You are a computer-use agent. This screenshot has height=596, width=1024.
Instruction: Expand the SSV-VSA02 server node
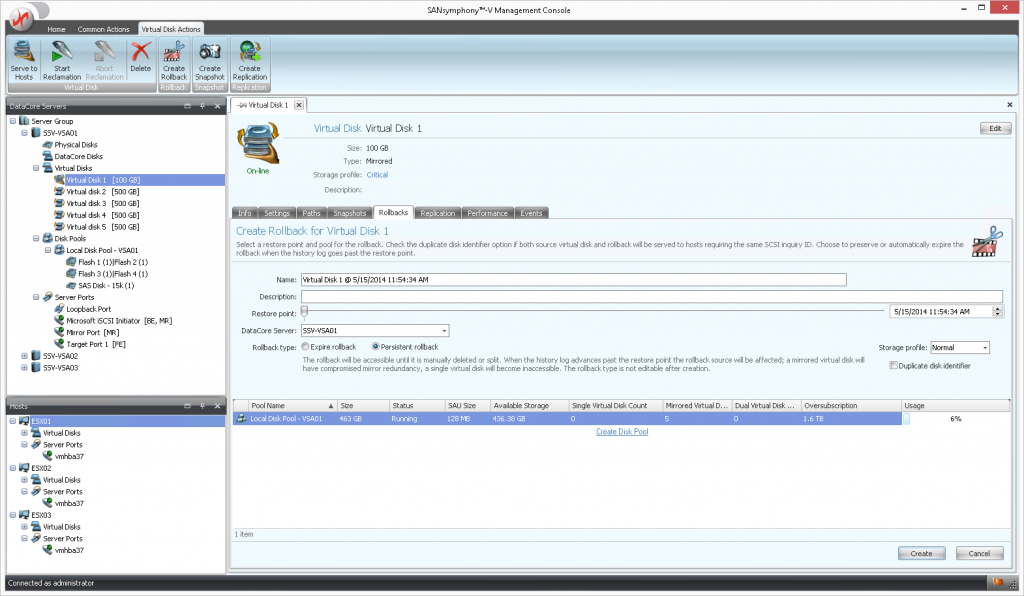tap(25, 355)
